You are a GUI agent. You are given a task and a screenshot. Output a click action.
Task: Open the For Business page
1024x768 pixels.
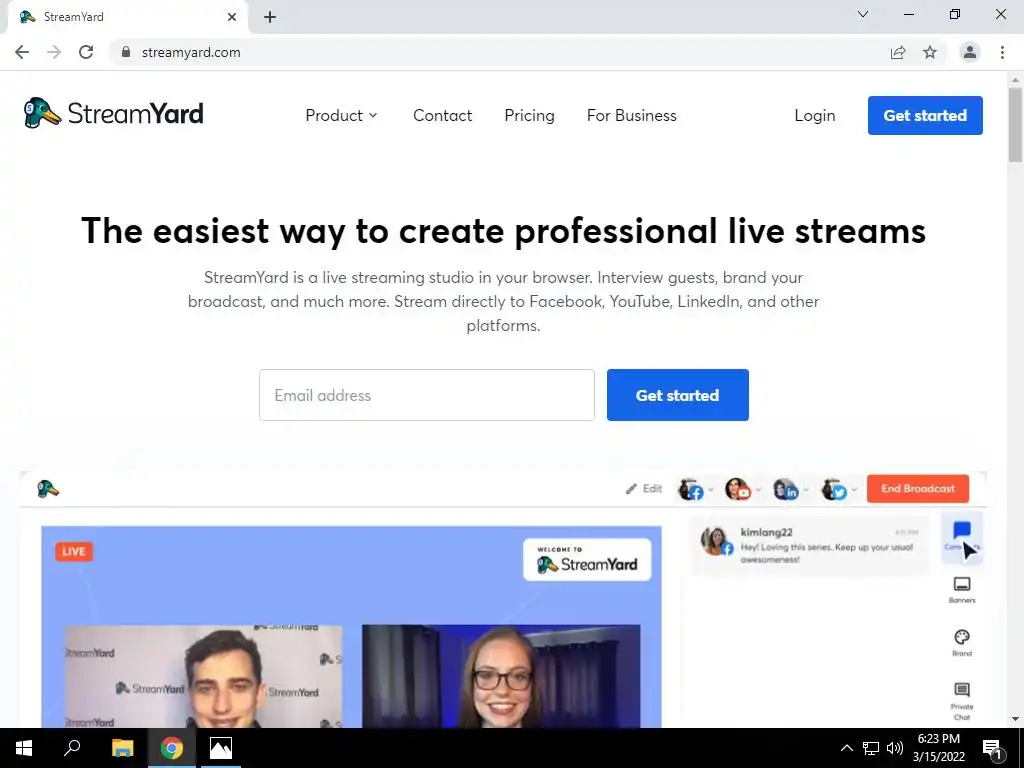pyautogui.click(x=632, y=116)
